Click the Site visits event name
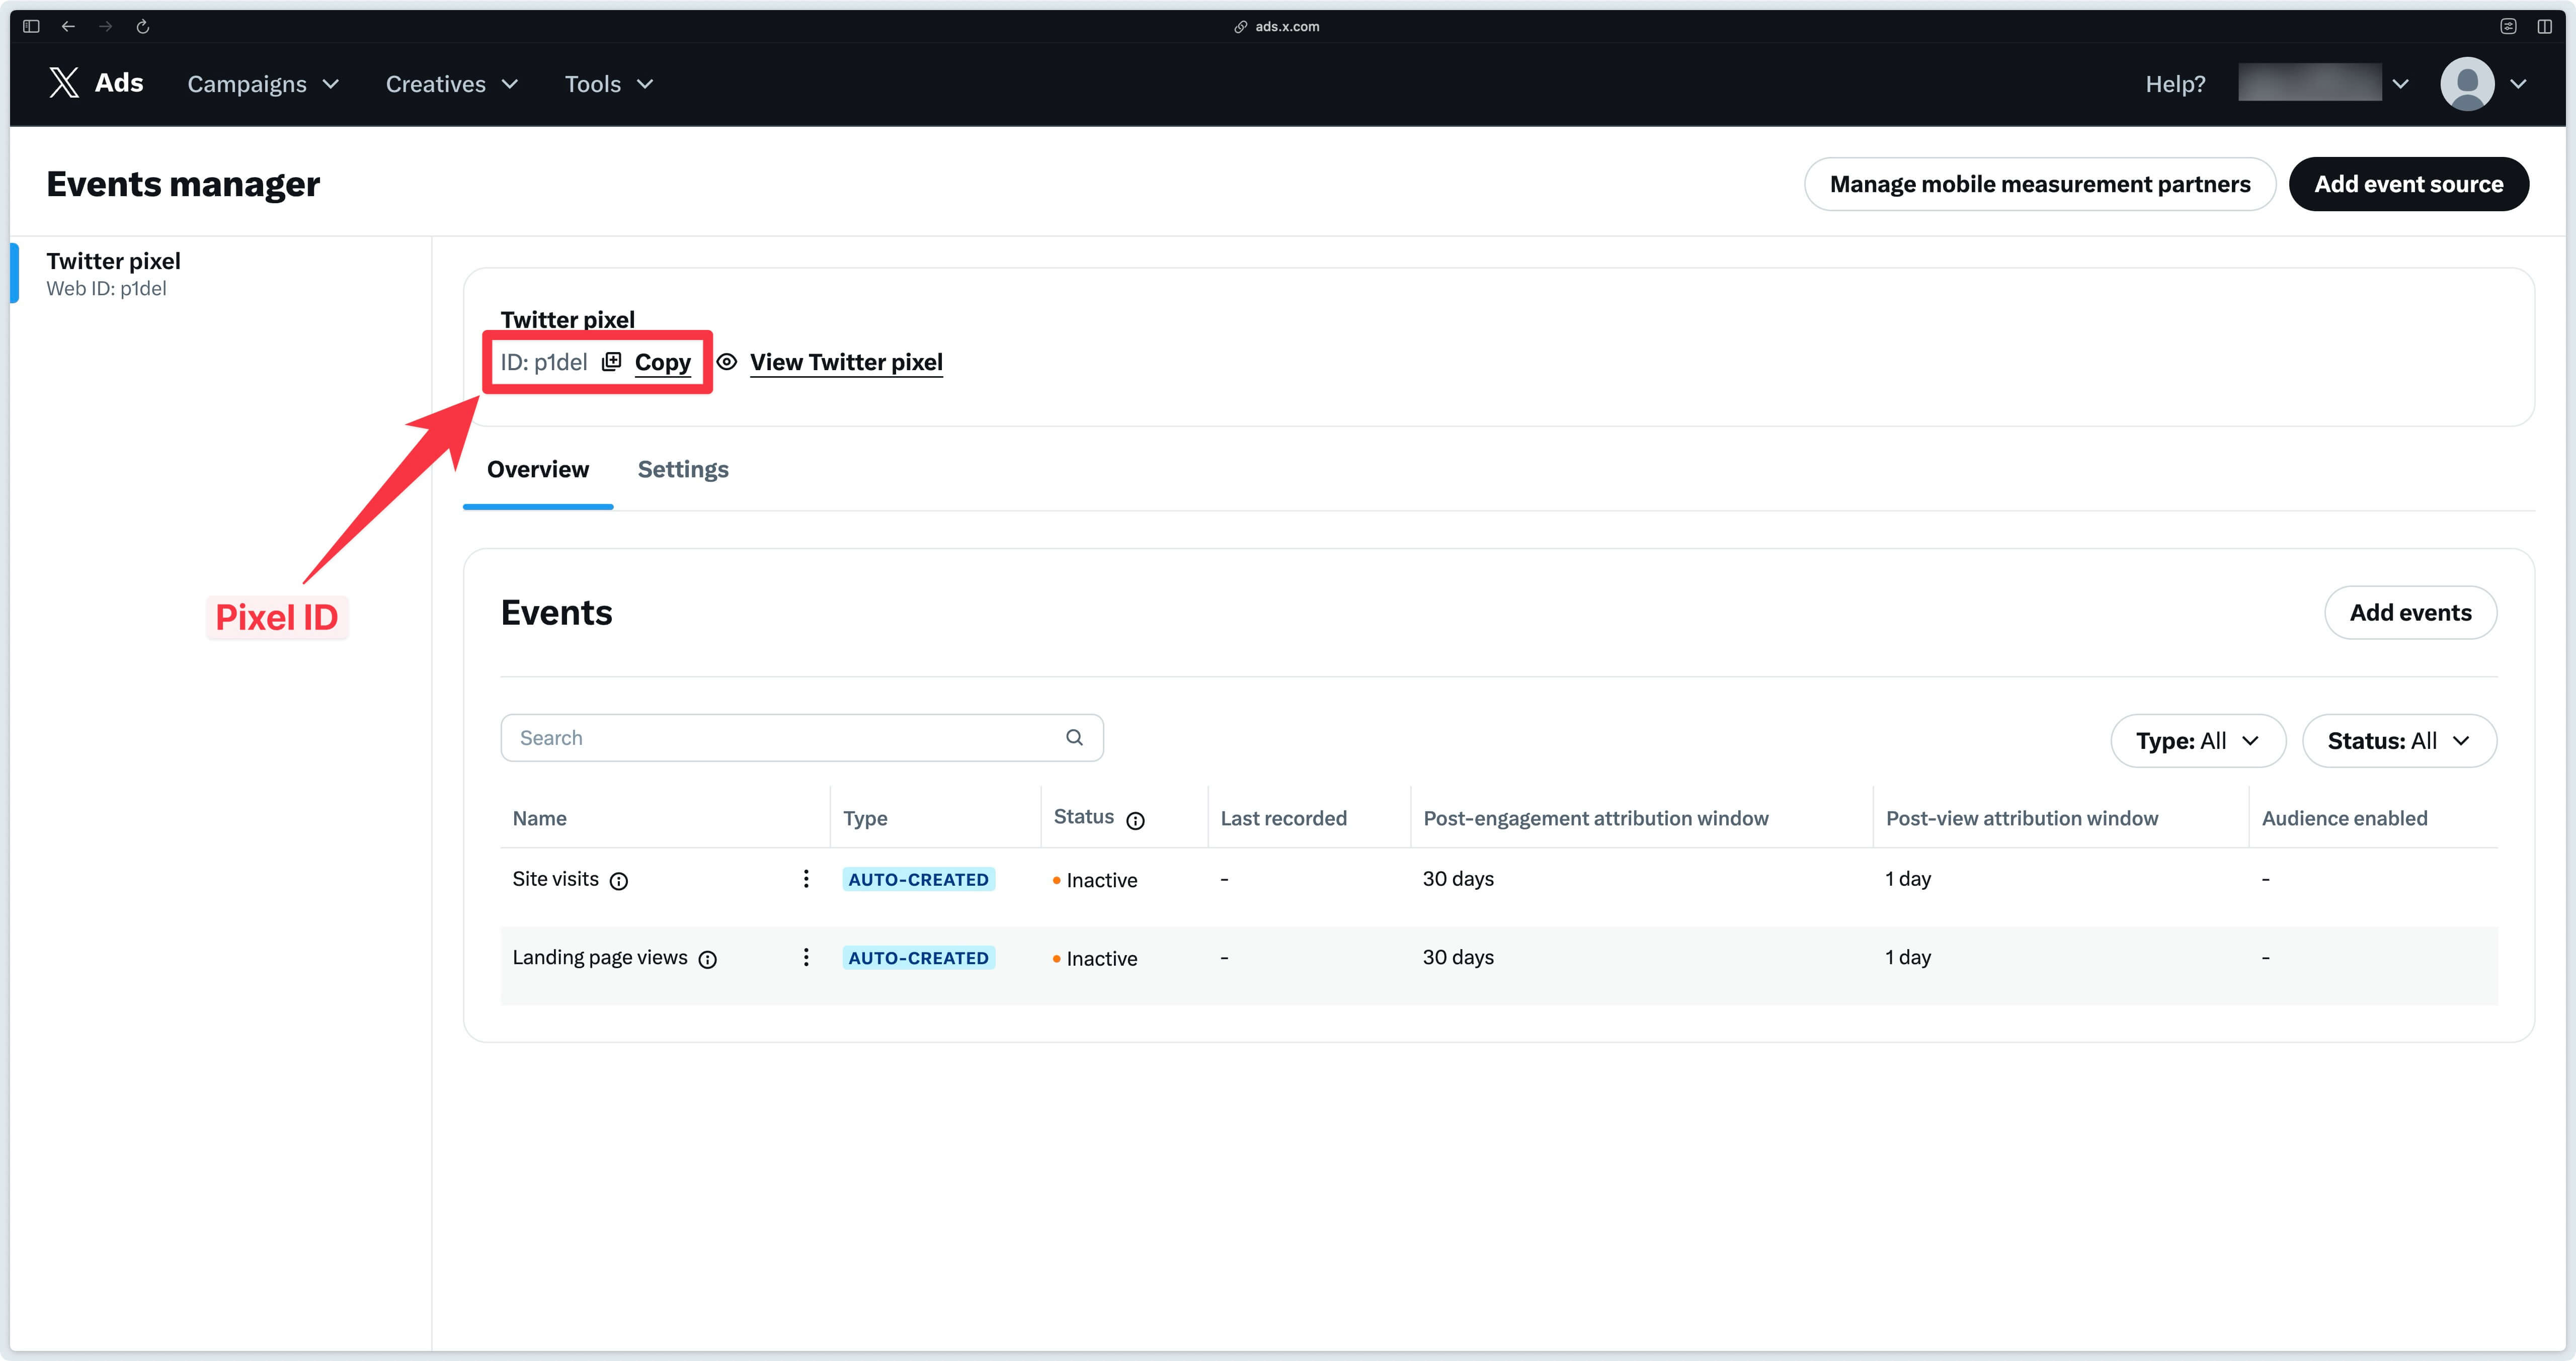The height and width of the screenshot is (1361, 2576). click(555, 879)
